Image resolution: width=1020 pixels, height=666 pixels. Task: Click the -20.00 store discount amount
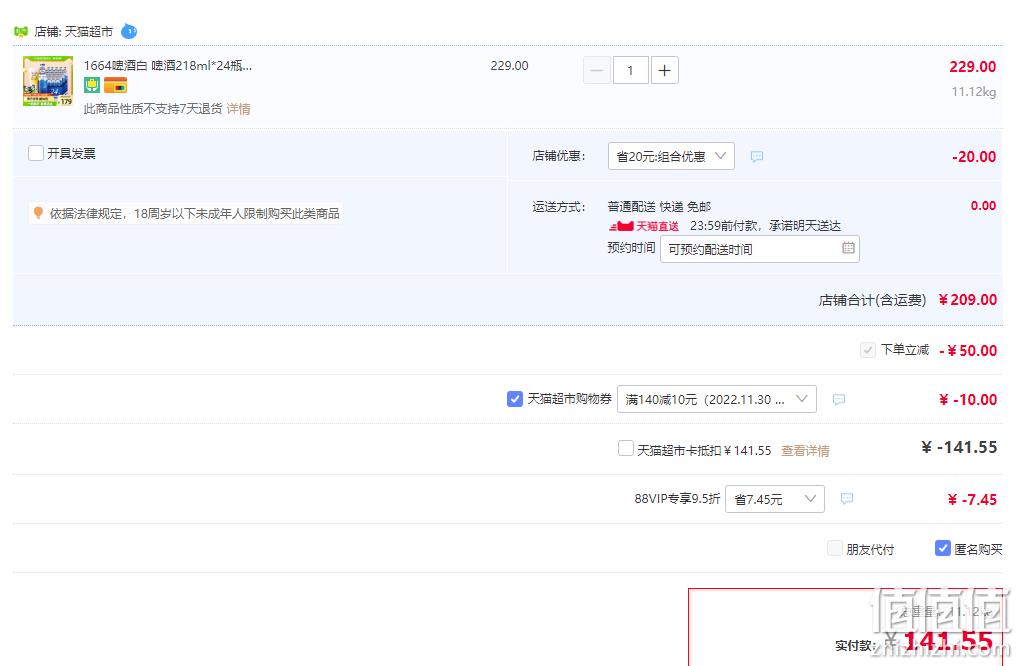click(973, 156)
